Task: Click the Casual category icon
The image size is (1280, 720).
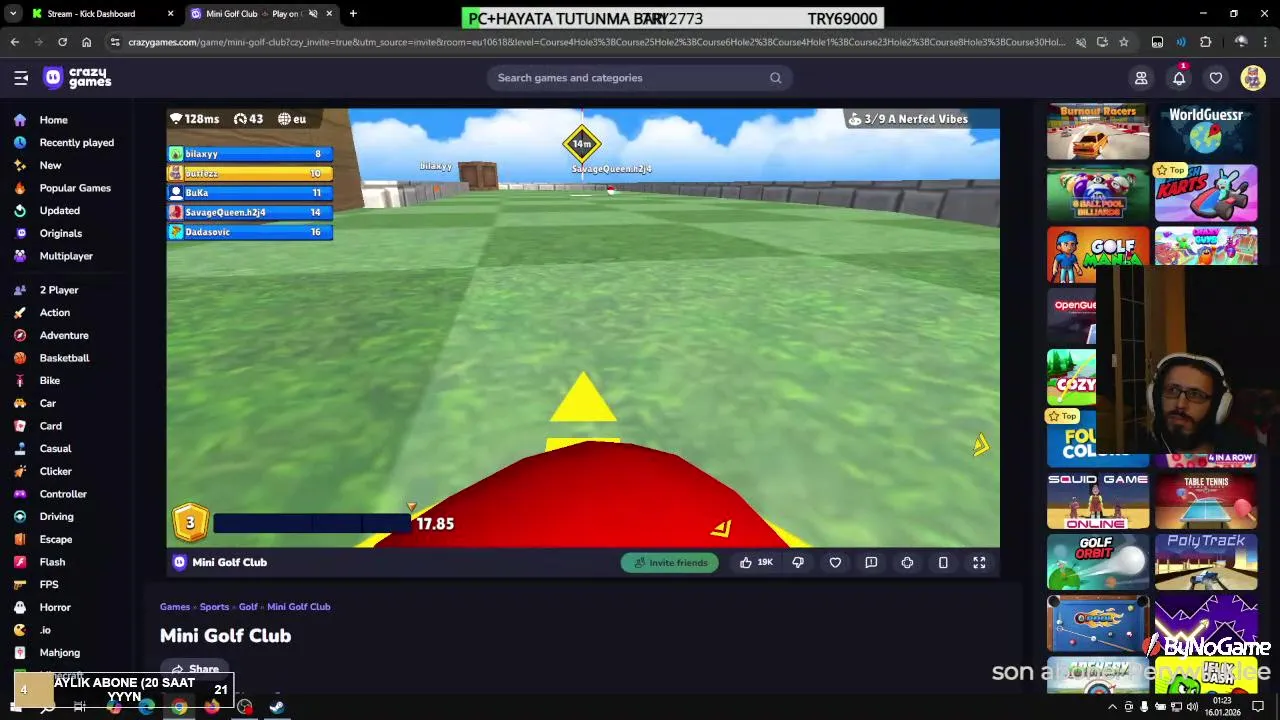Action: [20, 449]
